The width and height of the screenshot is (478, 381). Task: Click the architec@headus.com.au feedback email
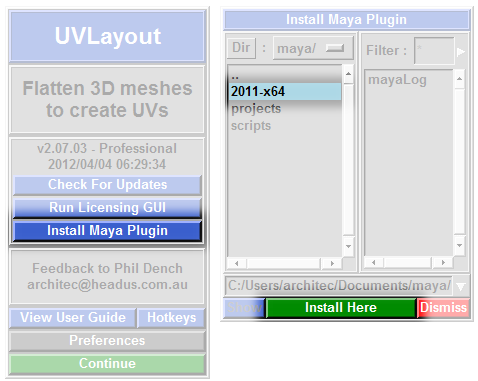(107, 284)
